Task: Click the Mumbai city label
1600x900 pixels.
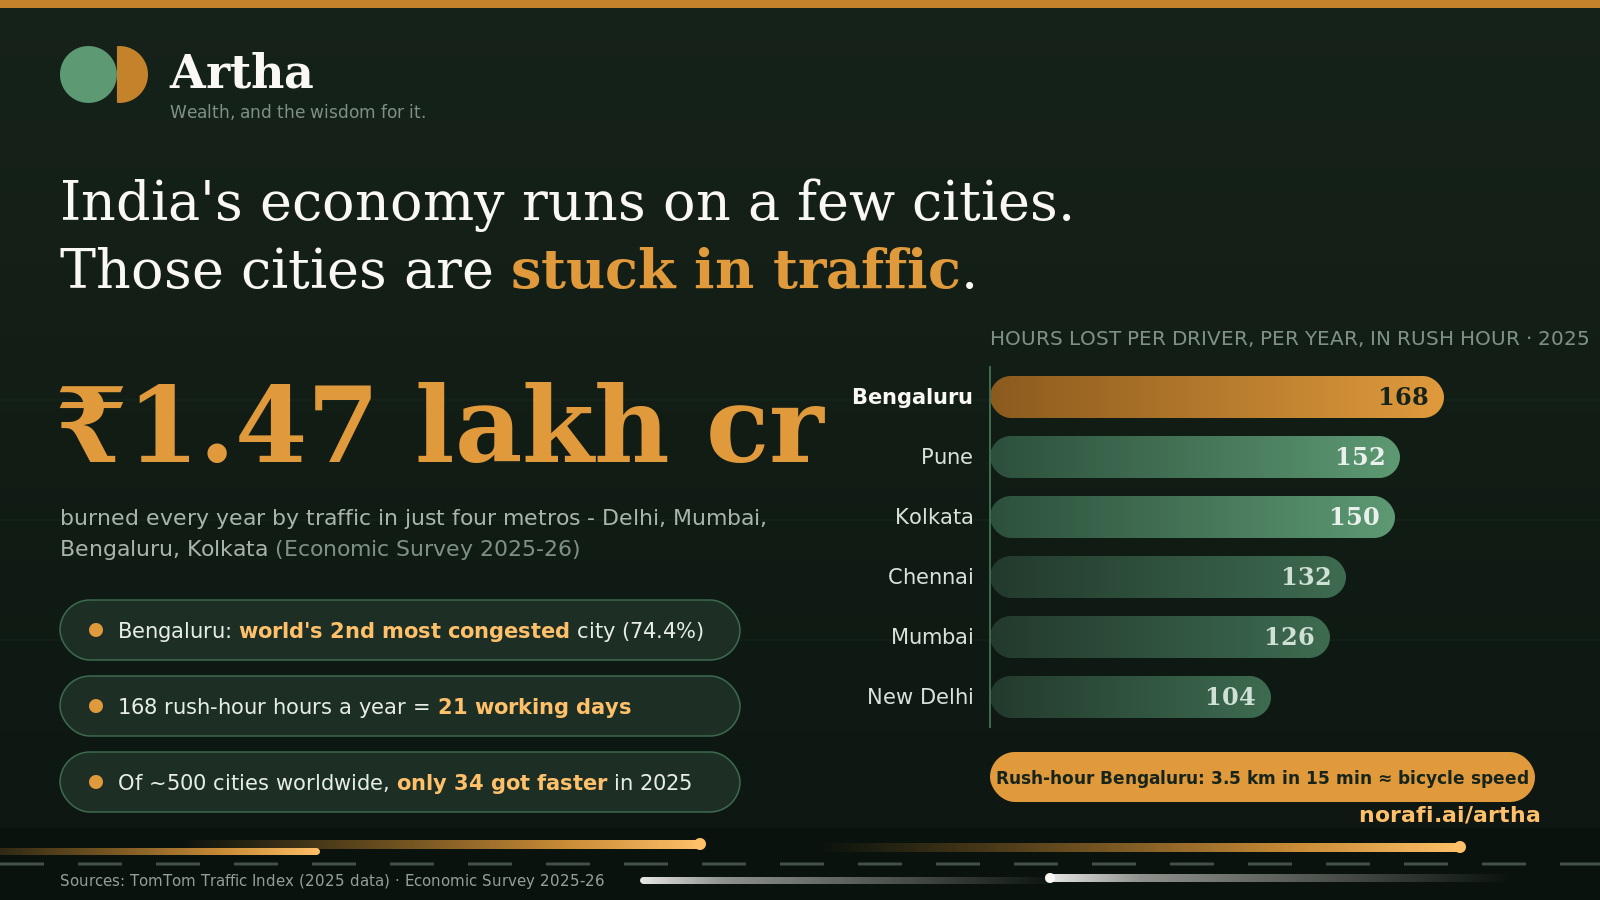Action: click(932, 637)
